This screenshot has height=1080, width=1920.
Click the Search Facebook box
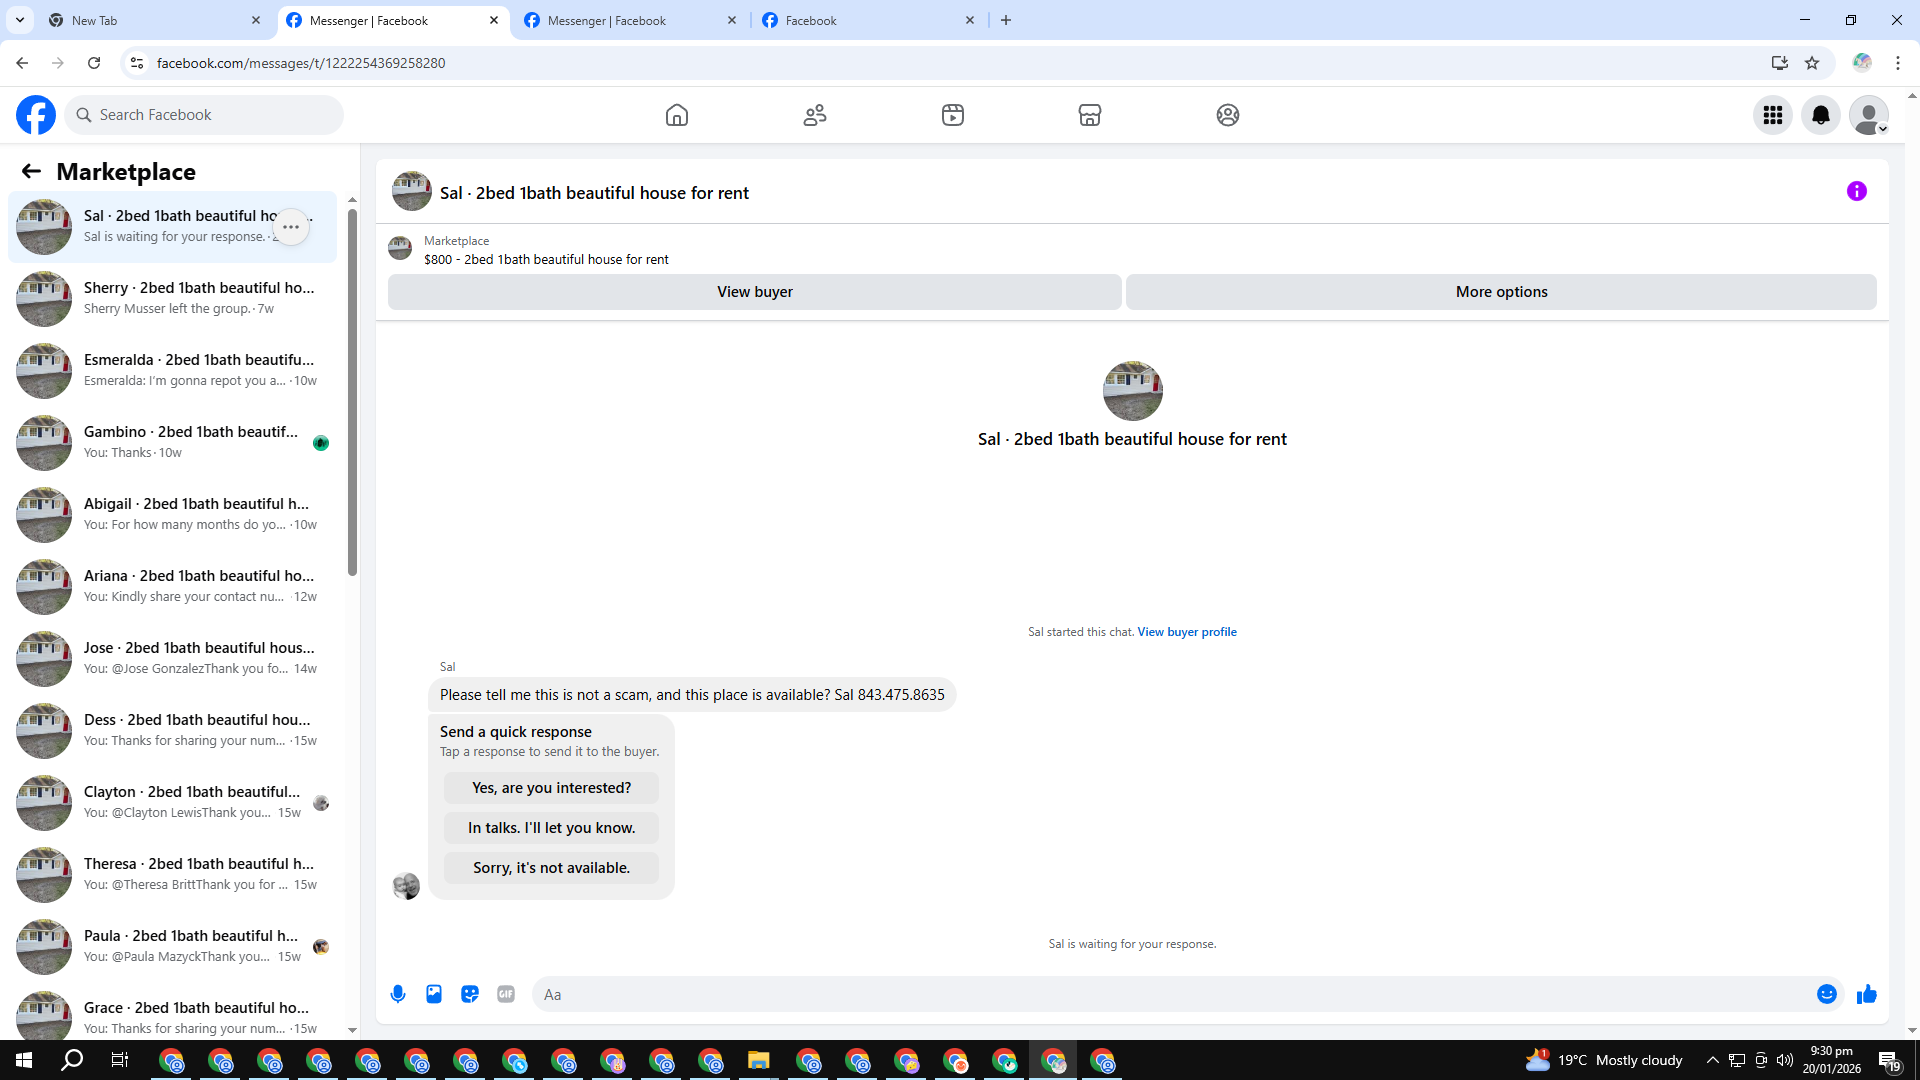(x=204, y=115)
